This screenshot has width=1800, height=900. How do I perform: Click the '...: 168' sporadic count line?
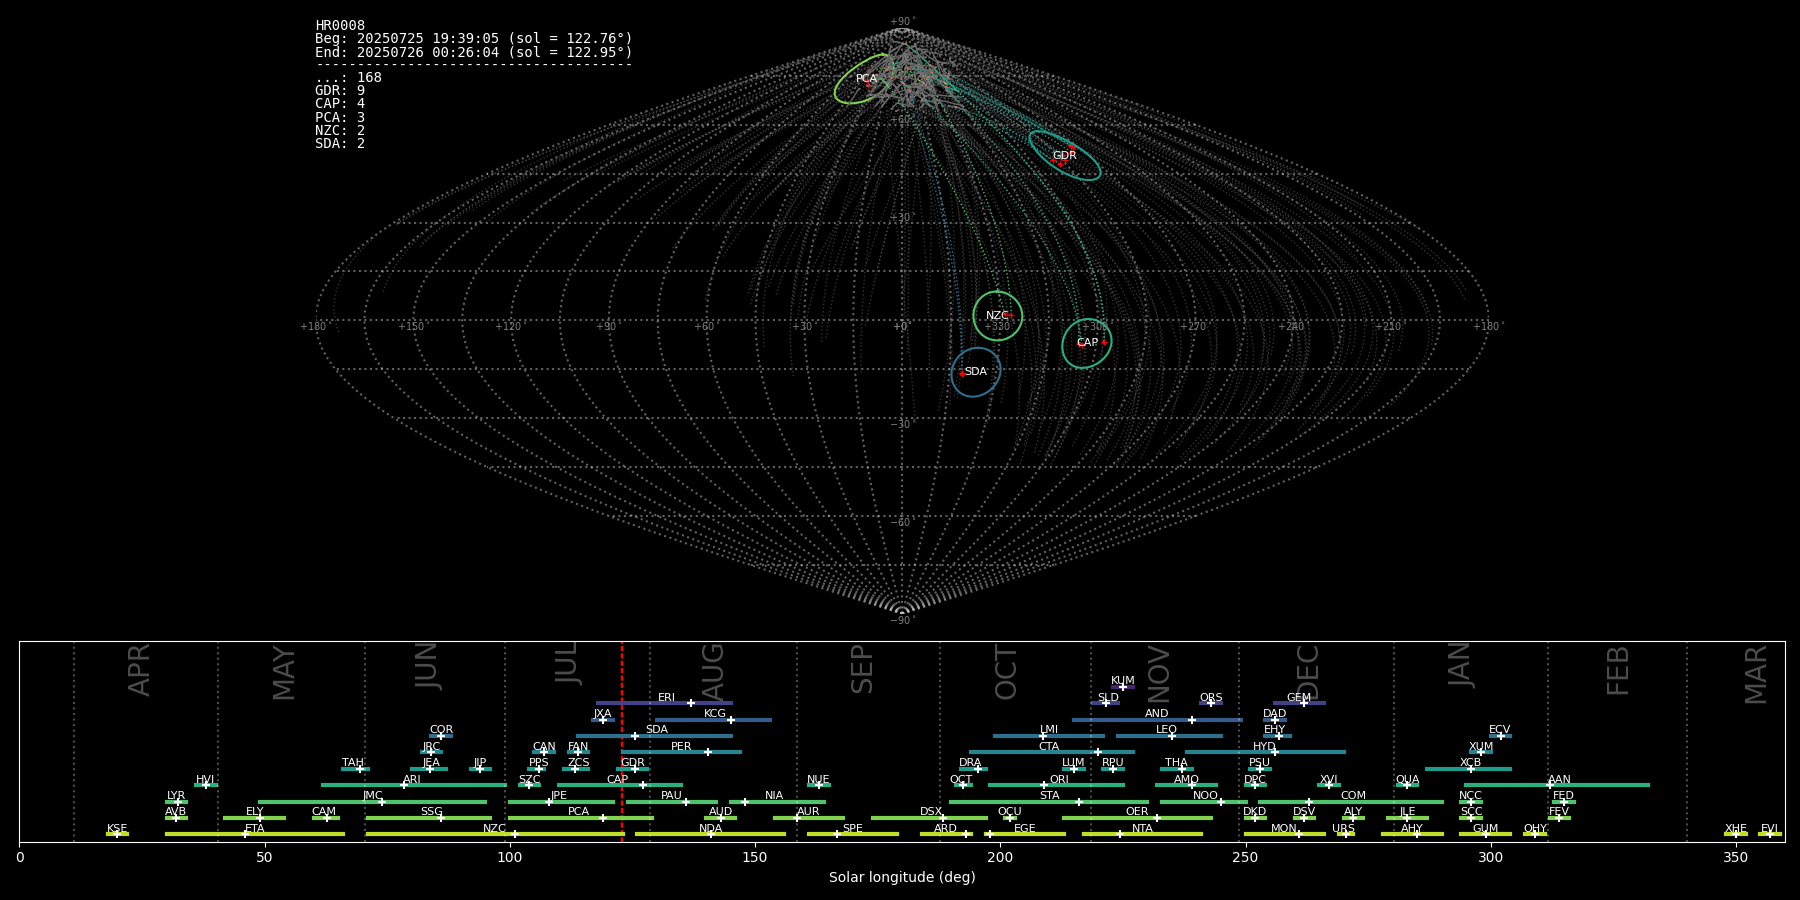click(x=348, y=78)
